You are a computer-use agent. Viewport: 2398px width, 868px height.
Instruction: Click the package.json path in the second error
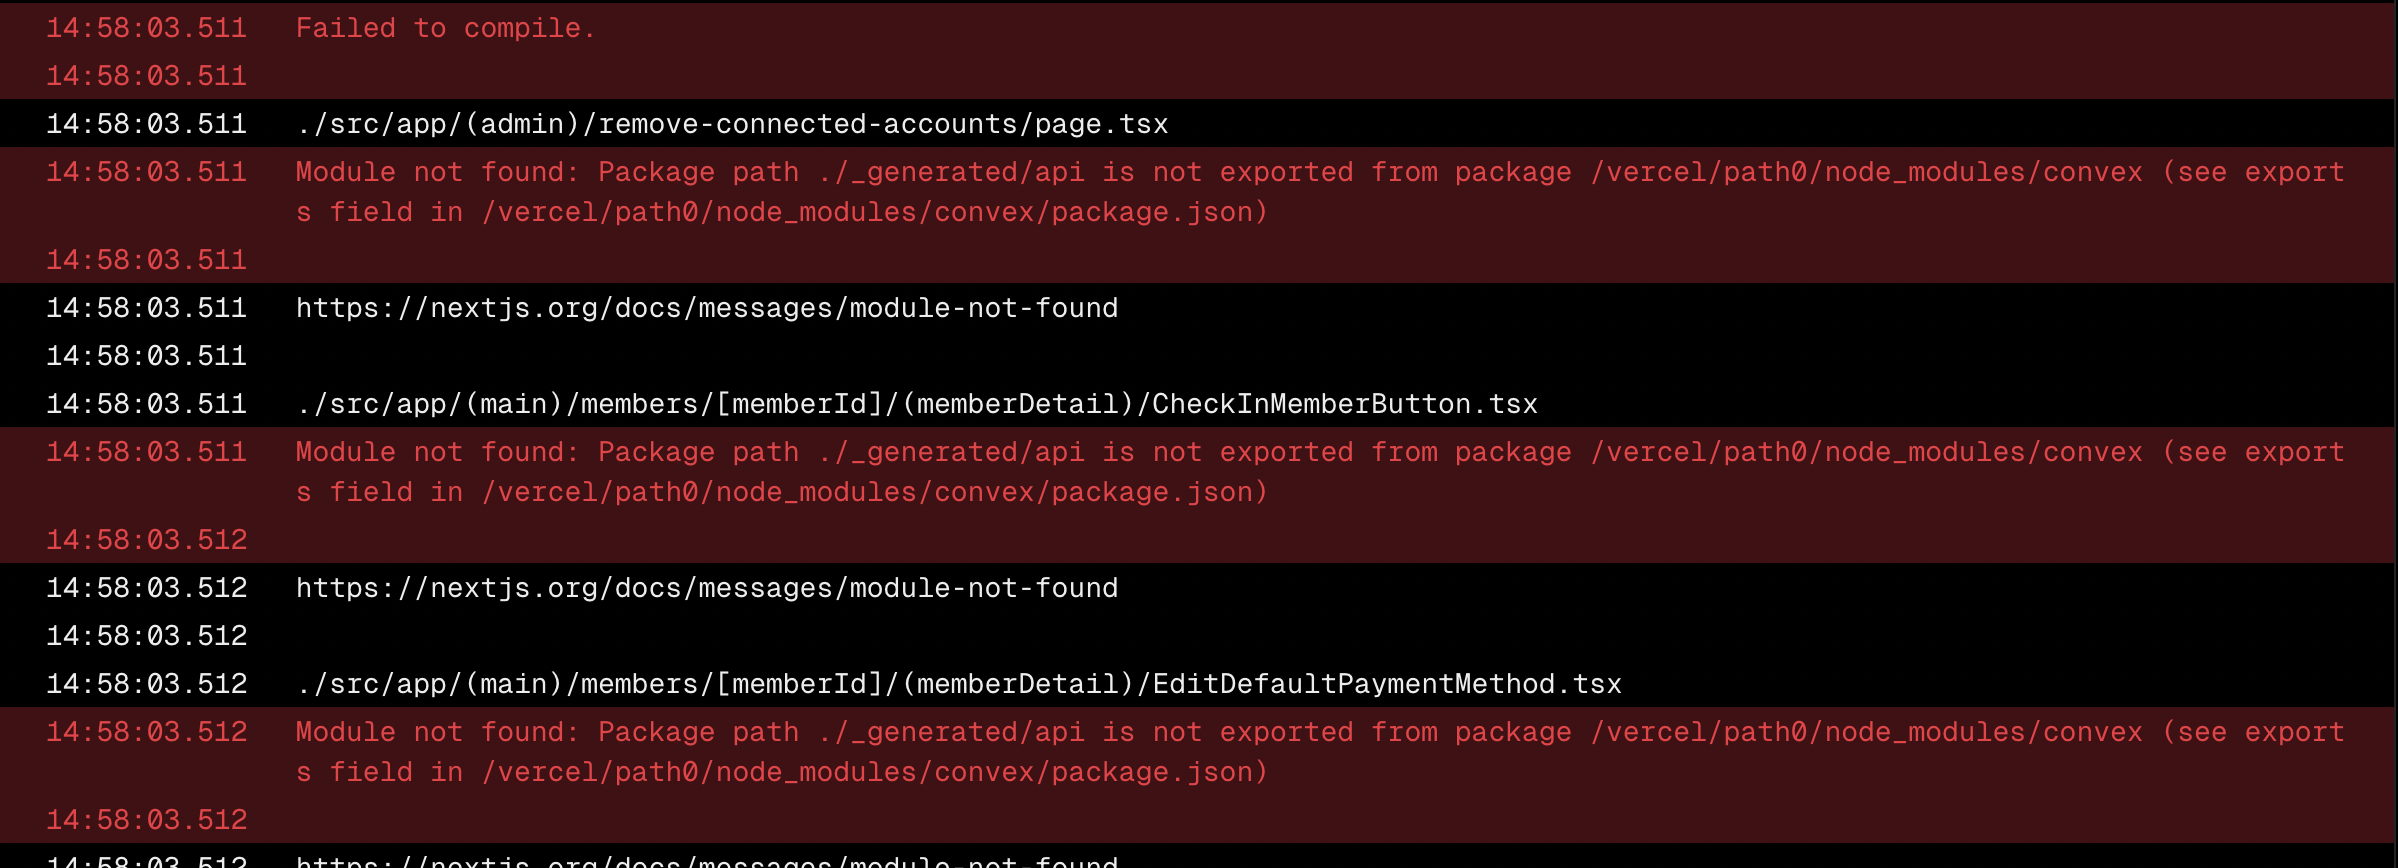875,492
